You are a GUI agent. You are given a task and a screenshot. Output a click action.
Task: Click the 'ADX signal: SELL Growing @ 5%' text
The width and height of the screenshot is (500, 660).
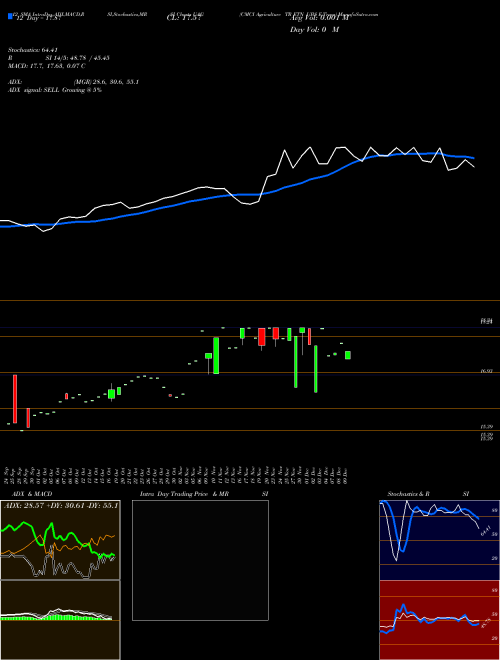coord(55,90)
